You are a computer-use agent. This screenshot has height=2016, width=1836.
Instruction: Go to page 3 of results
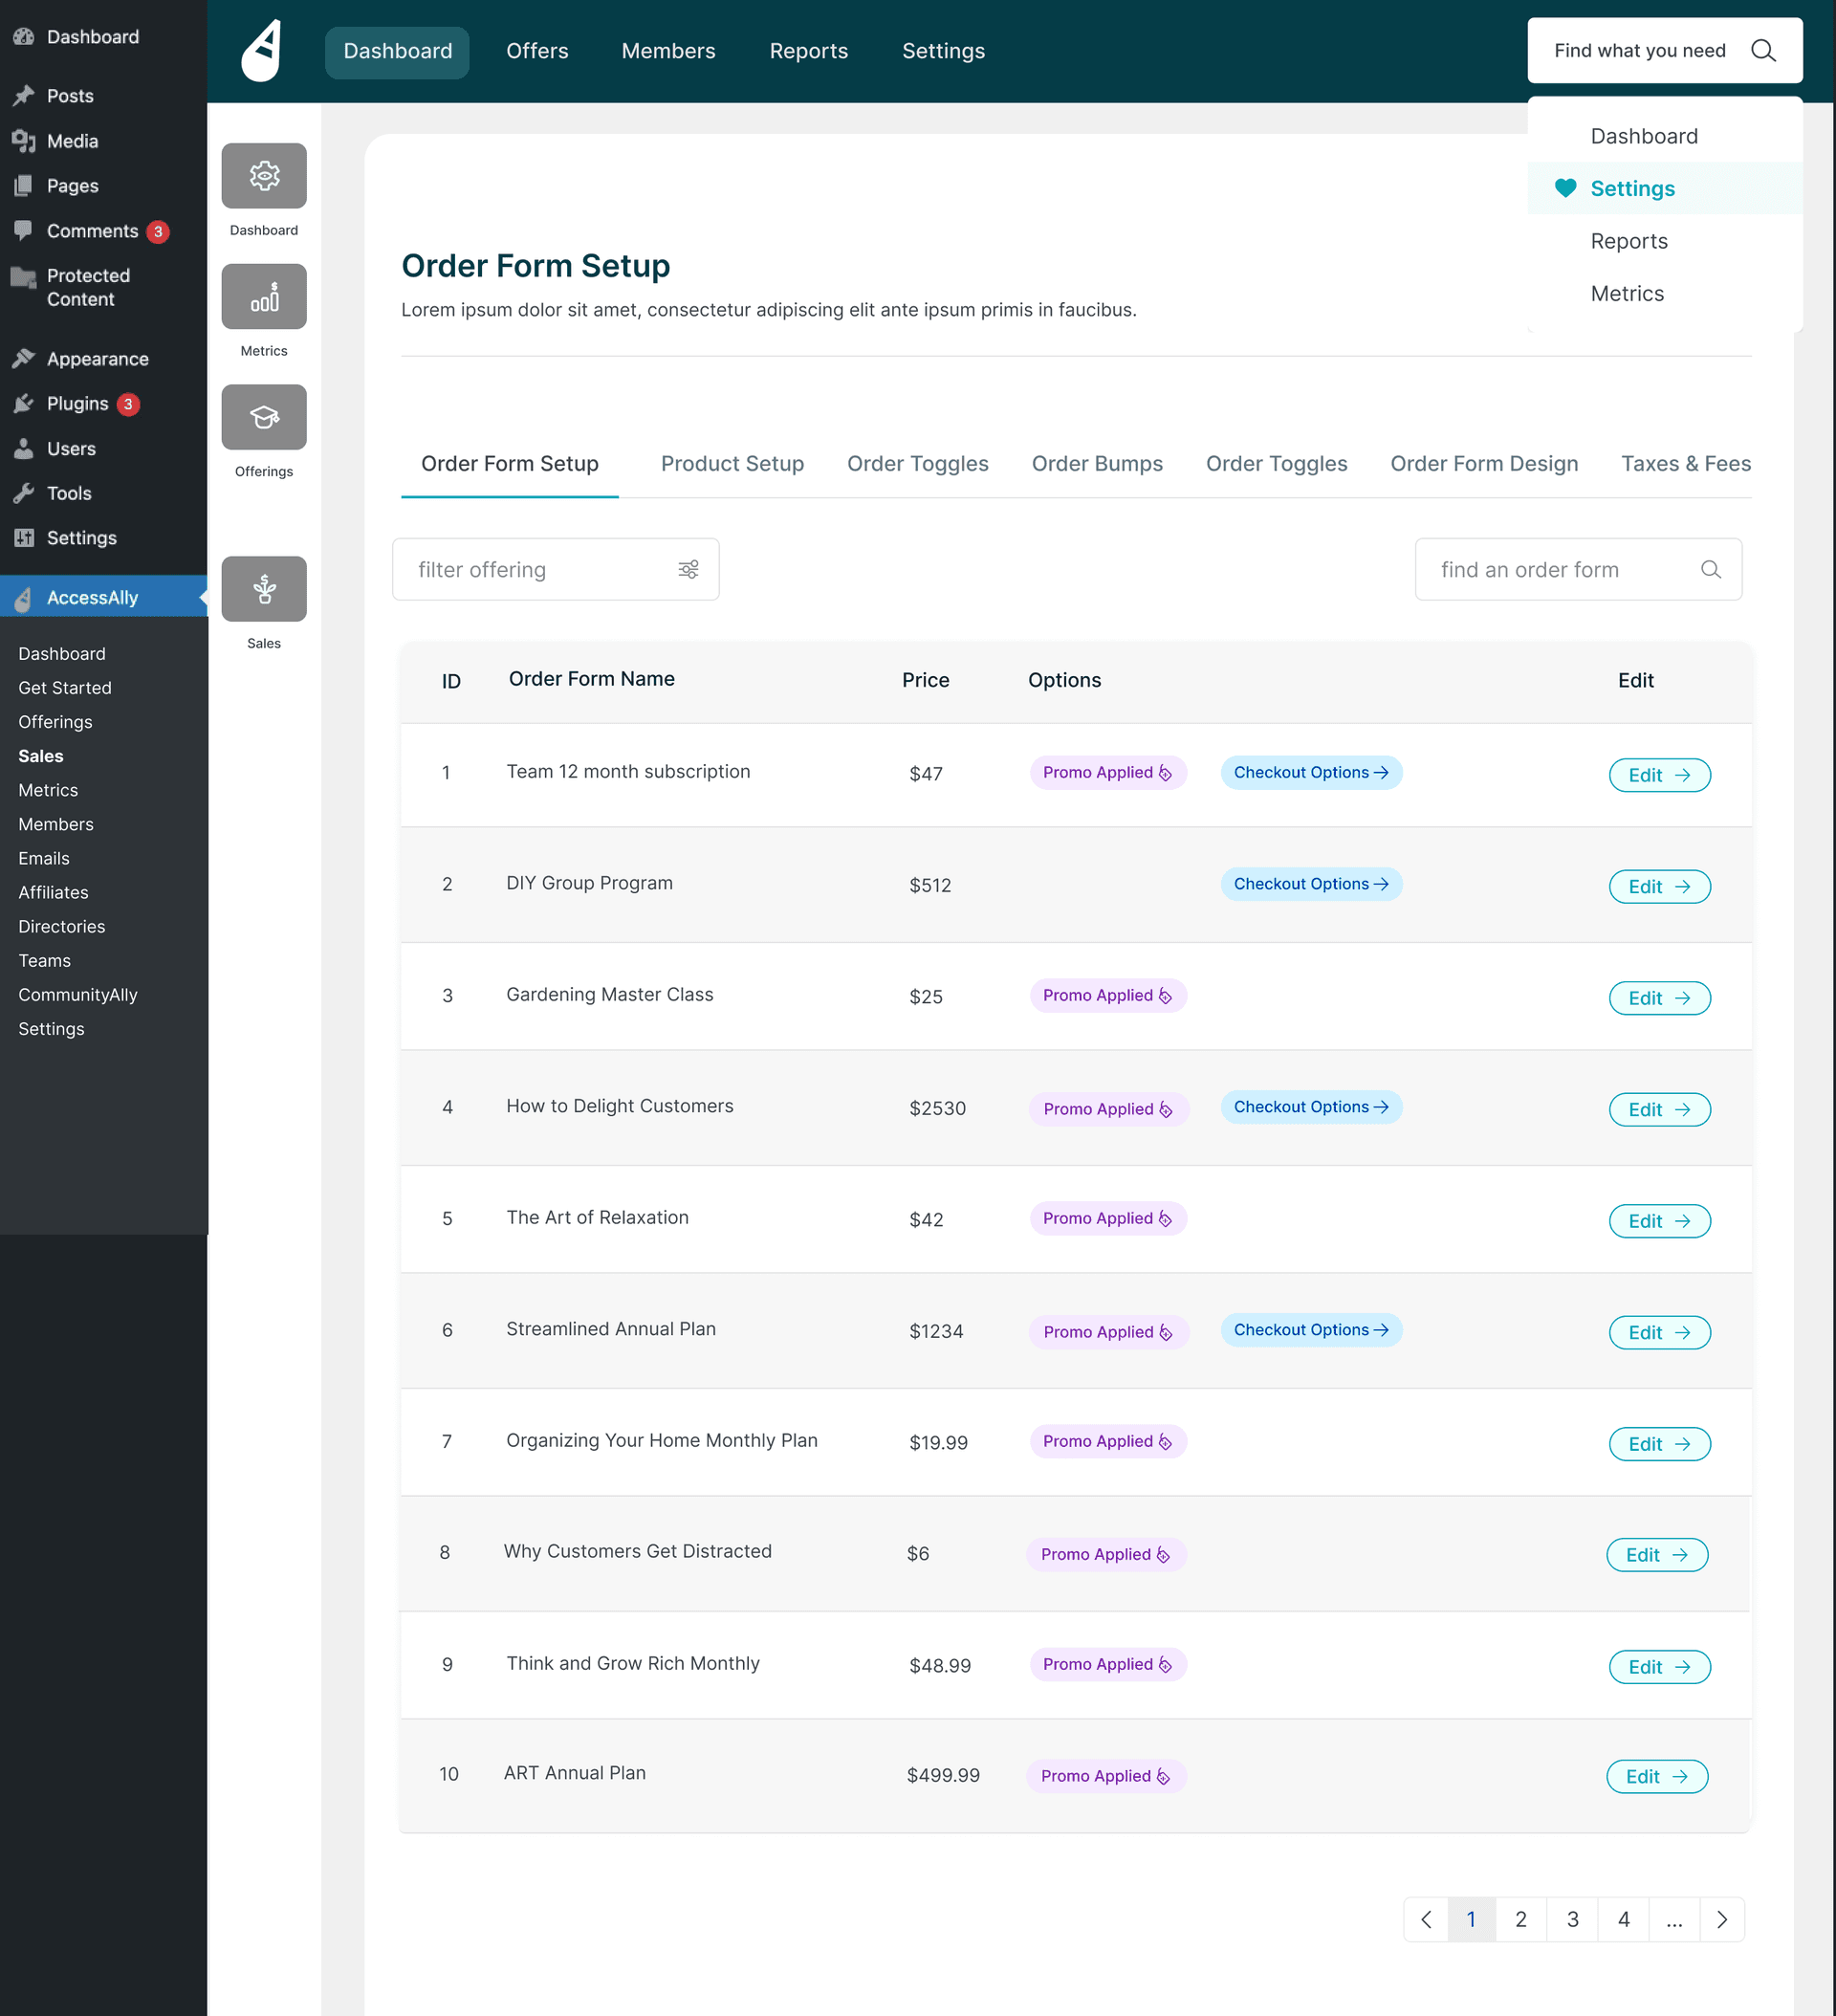click(1572, 1919)
